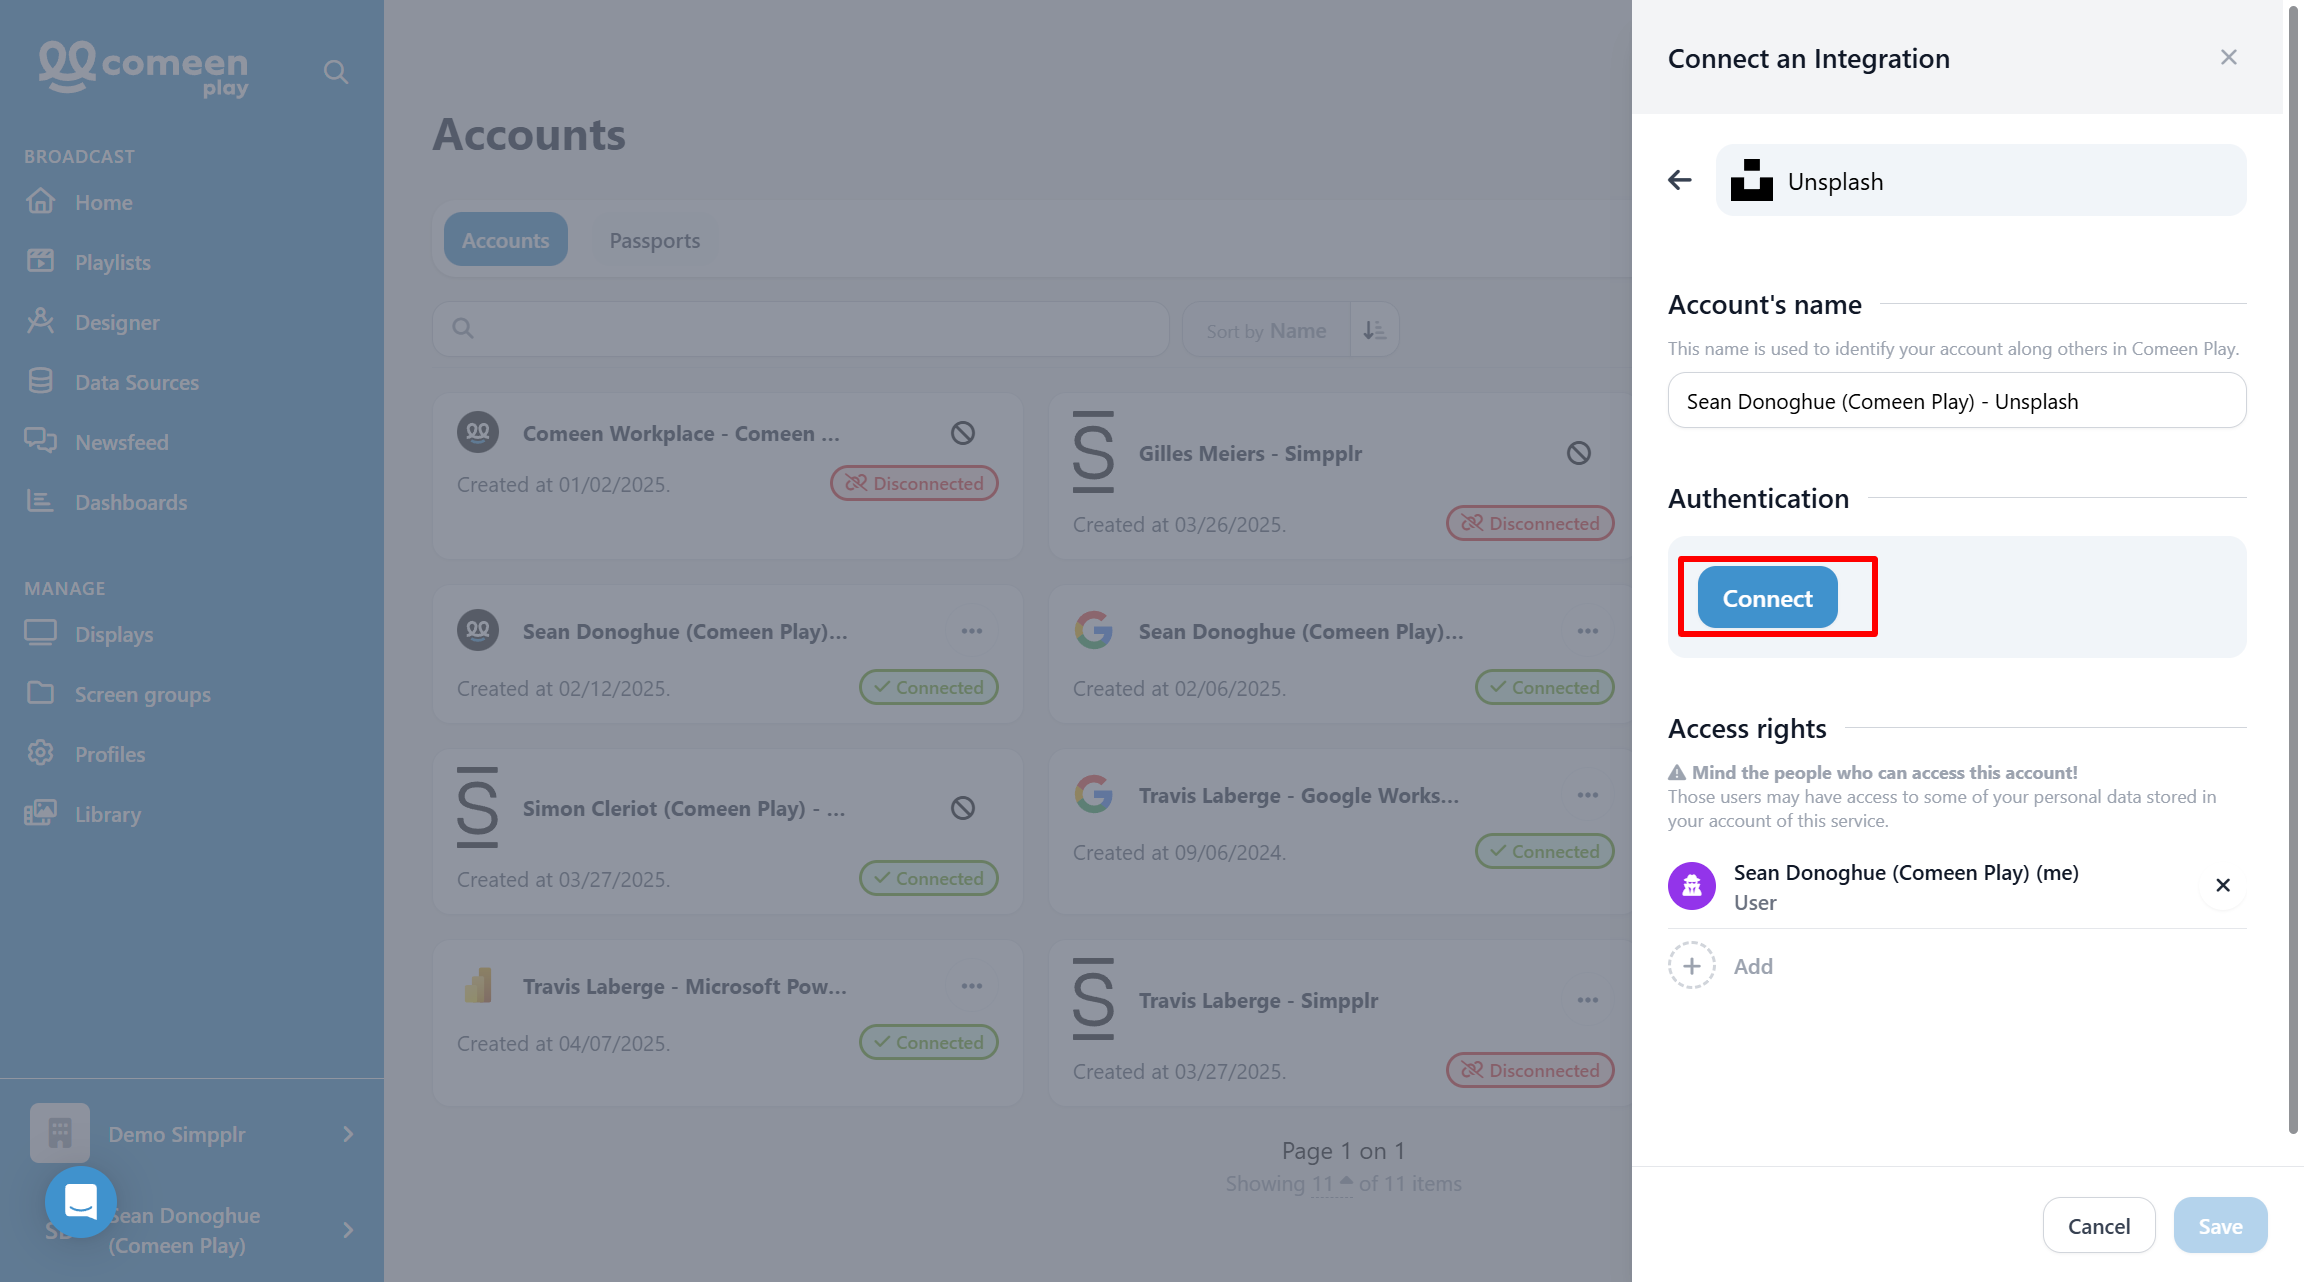Click the Unsplash logo icon
Viewport: 2304px width, 1282px height.
point(1752,180)
